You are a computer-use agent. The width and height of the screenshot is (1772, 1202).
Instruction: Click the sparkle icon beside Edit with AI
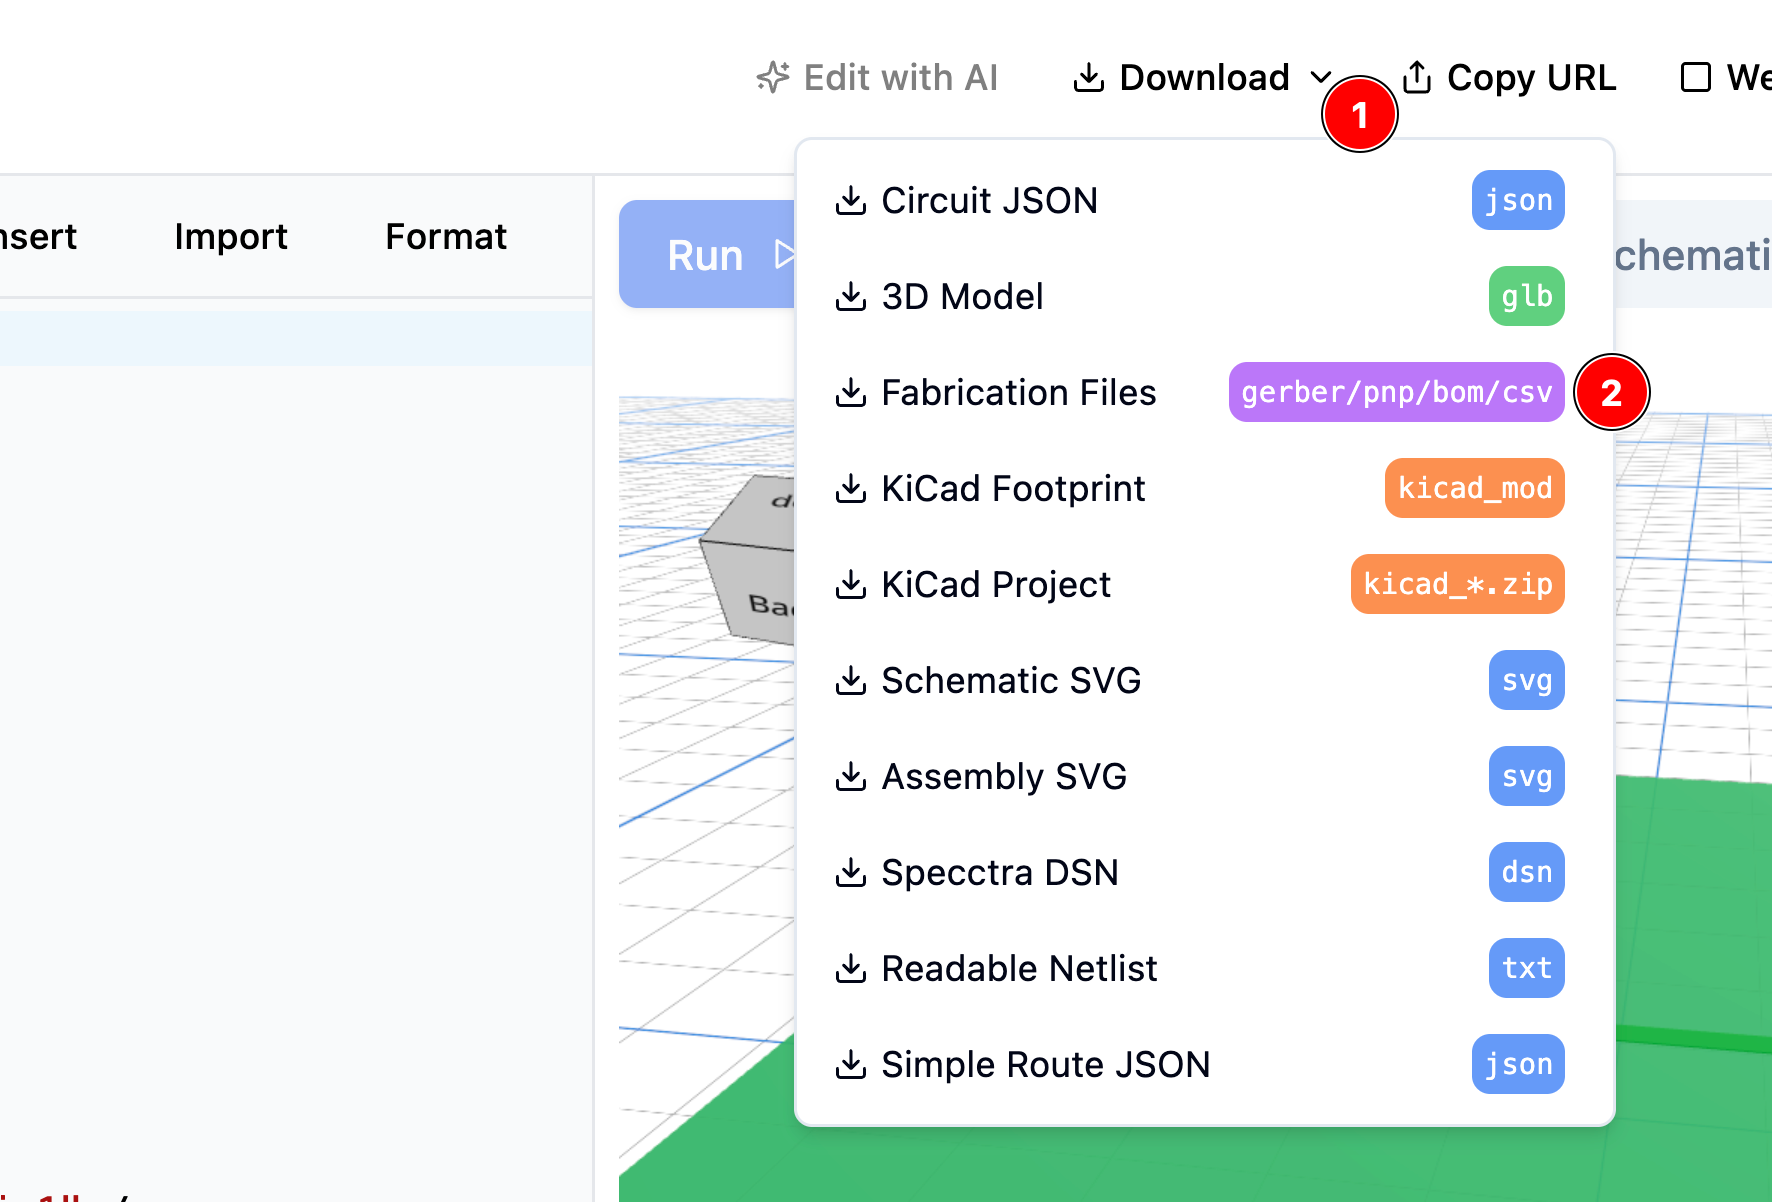click(x=773, y=77)
